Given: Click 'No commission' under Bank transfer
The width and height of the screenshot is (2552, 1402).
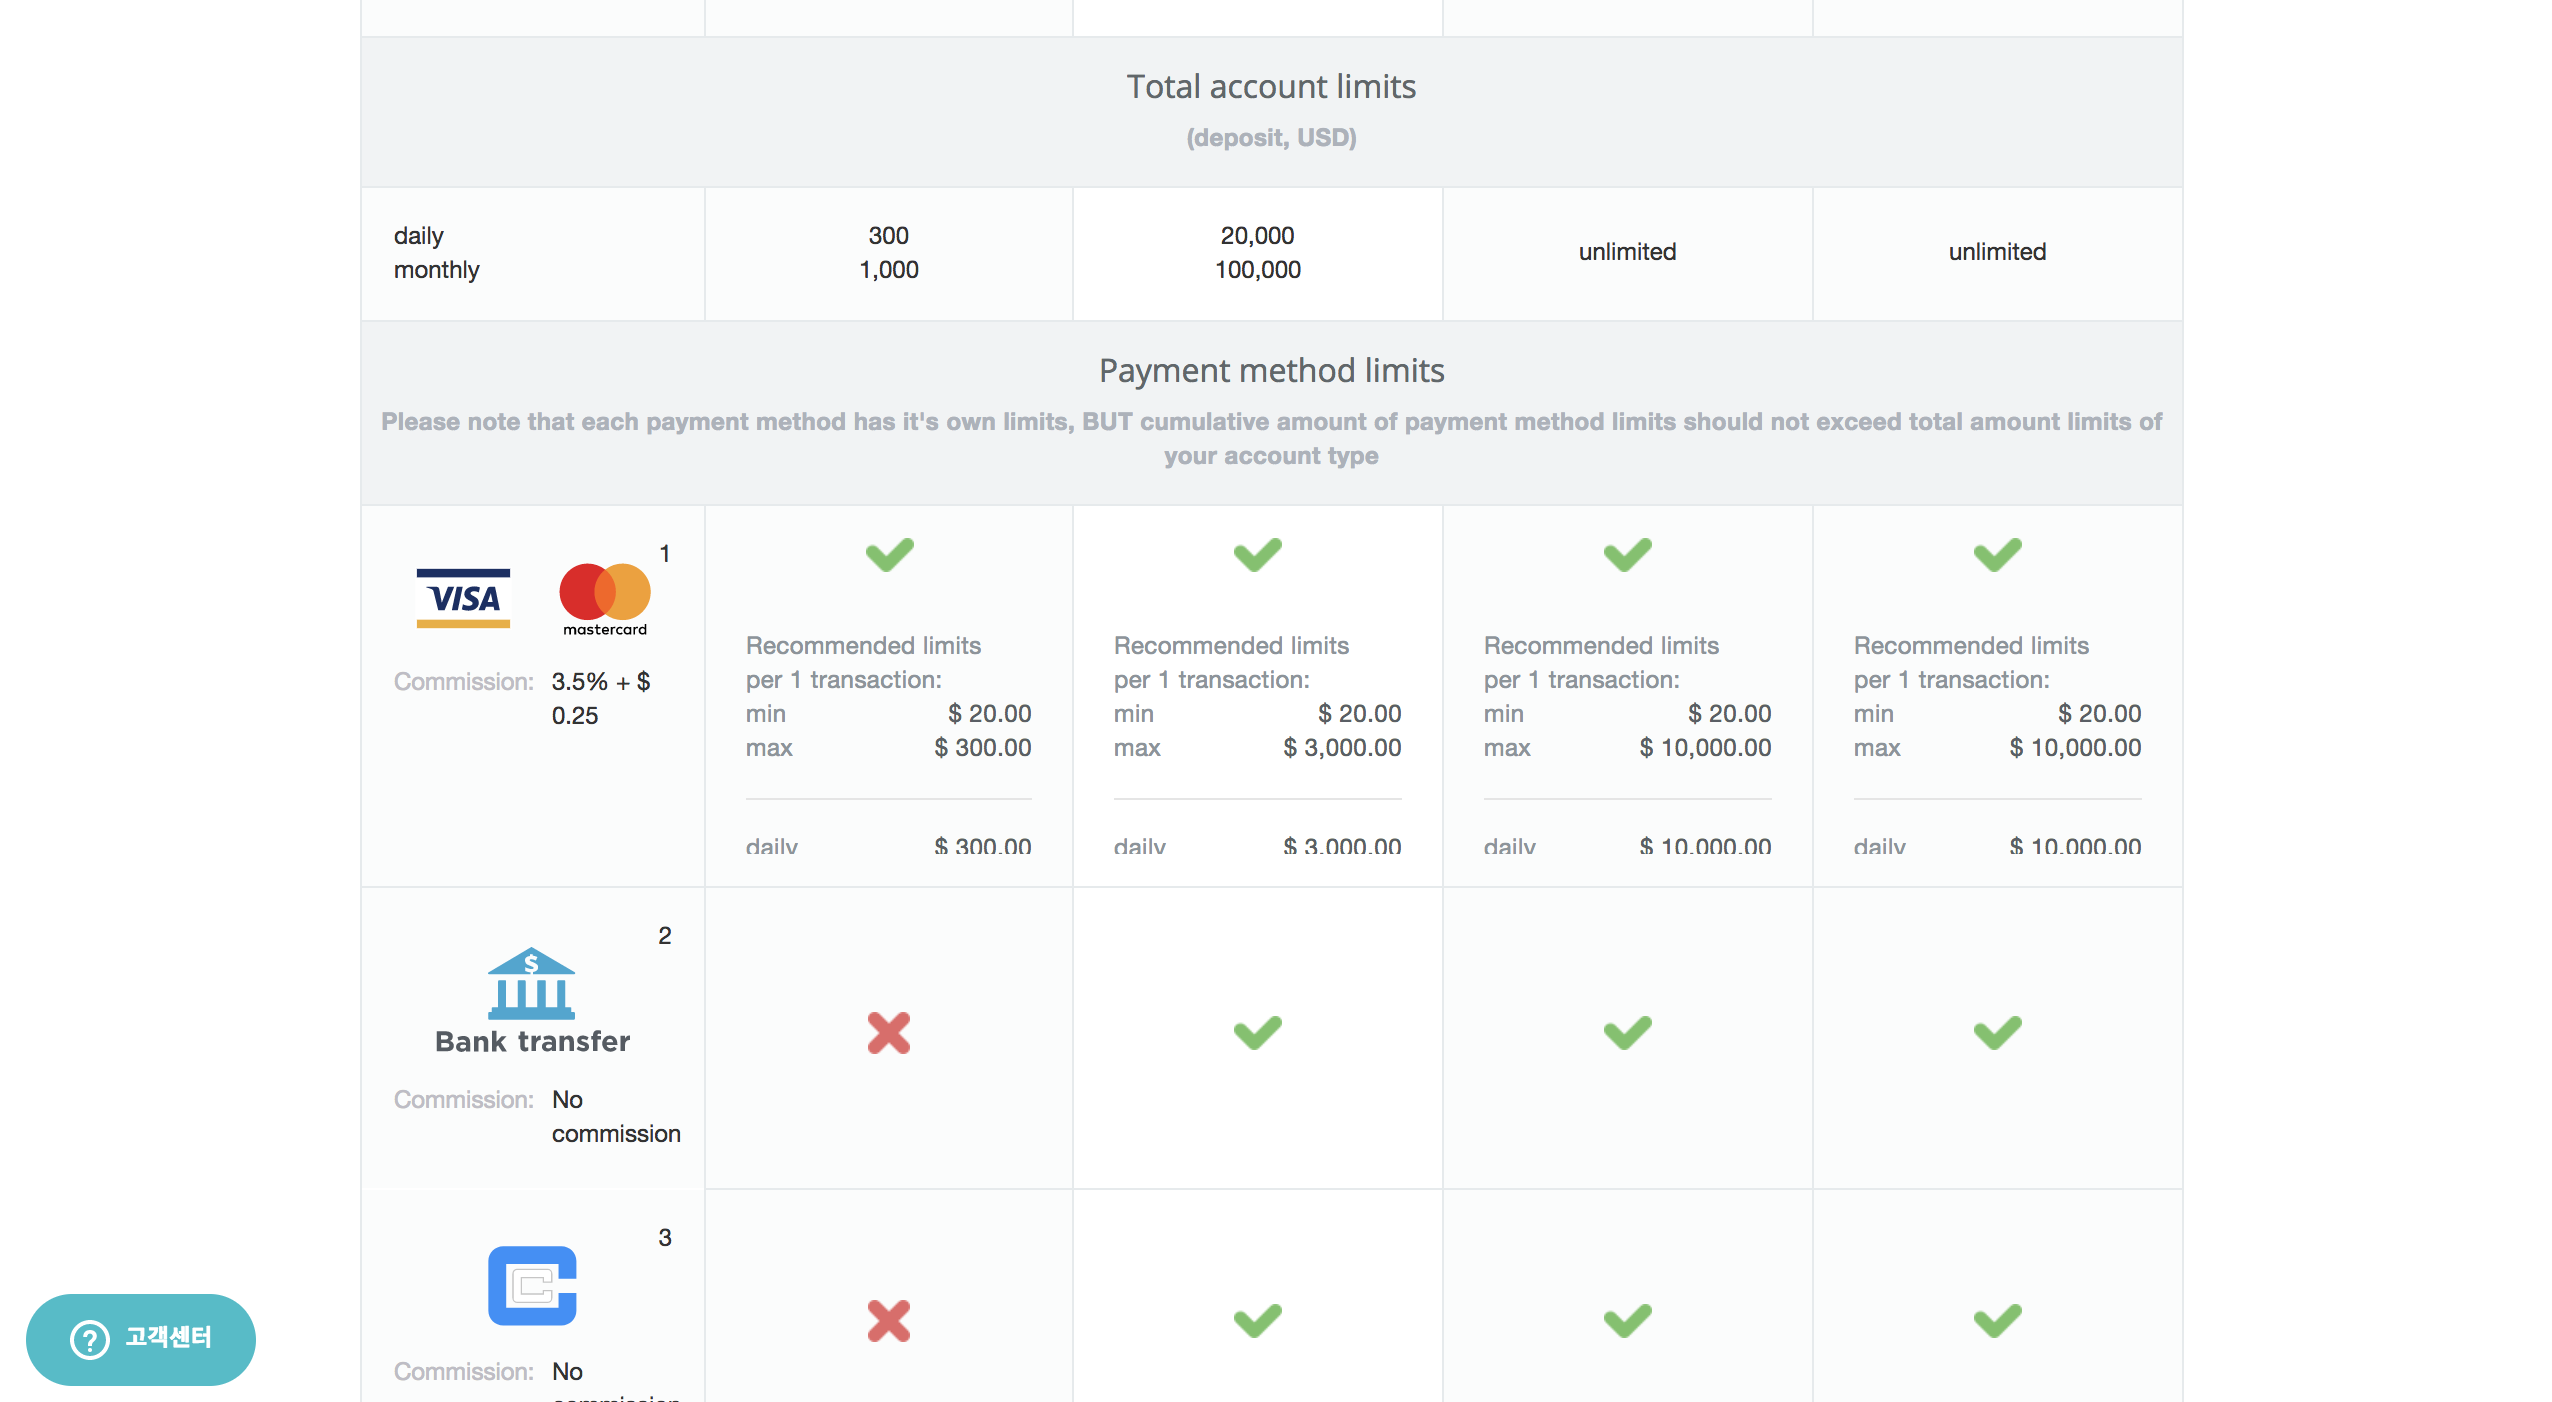Looking at the screenshot, I should (616, 1117).
